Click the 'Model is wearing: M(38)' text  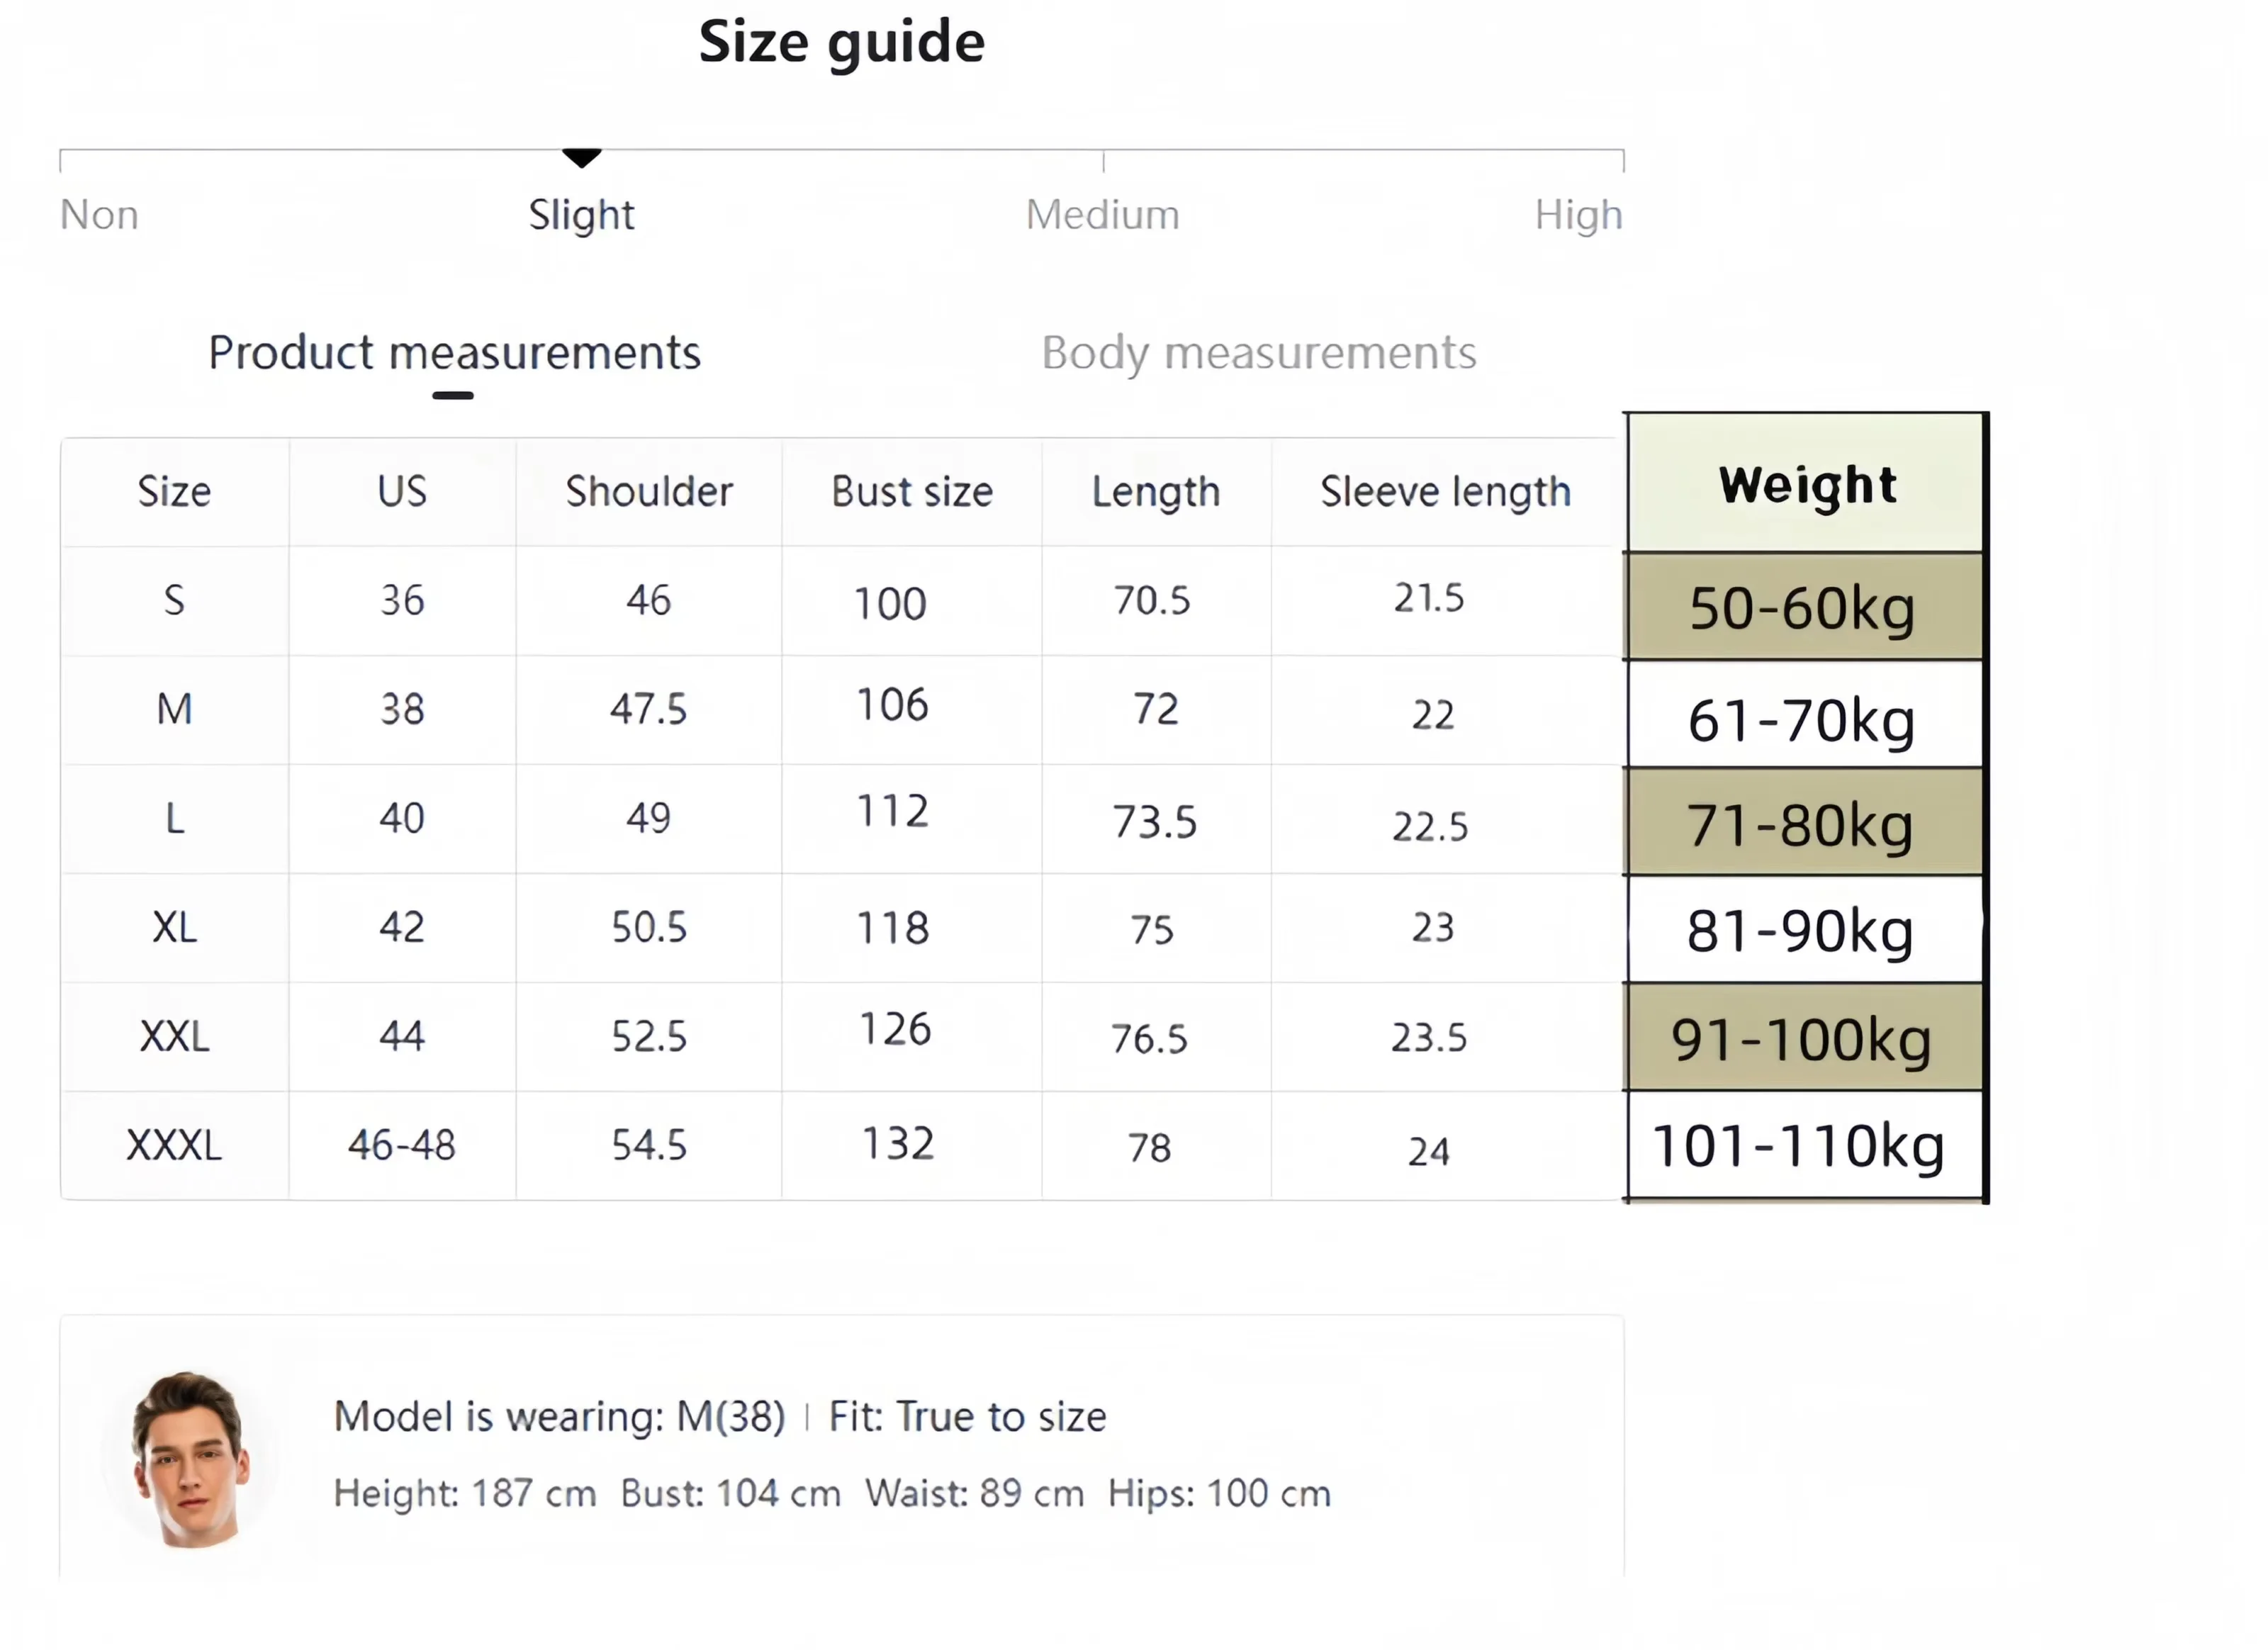click(559, 1417)
